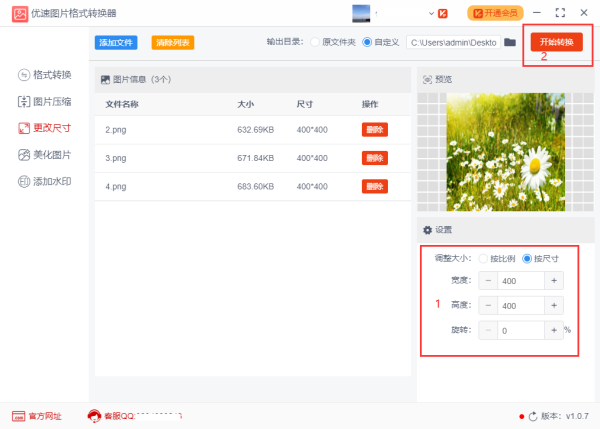Image resolution: width=600 pixels, height=429 pixels.
Task: Select 自定义 output radio button
Action: 367,43
